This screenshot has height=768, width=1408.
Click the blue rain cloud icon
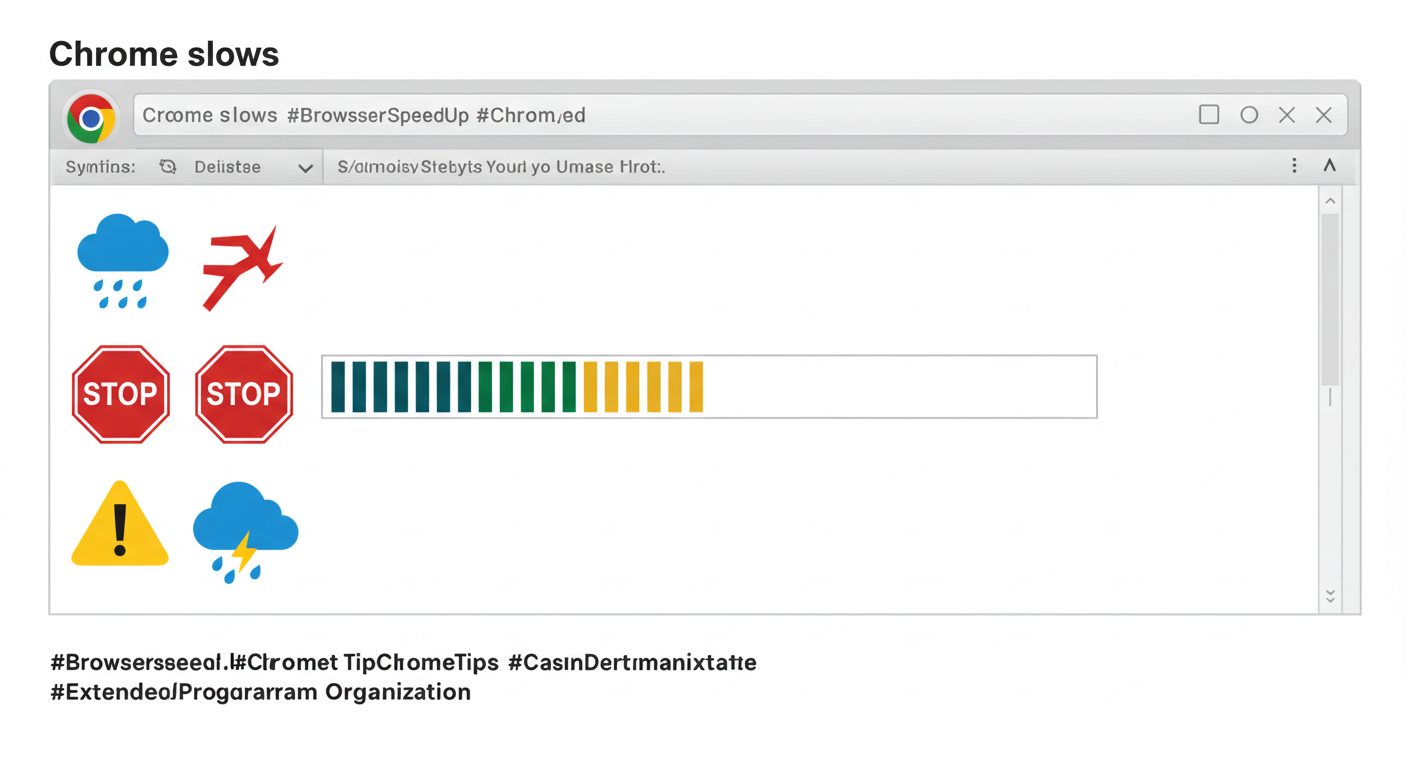[122, 261]
